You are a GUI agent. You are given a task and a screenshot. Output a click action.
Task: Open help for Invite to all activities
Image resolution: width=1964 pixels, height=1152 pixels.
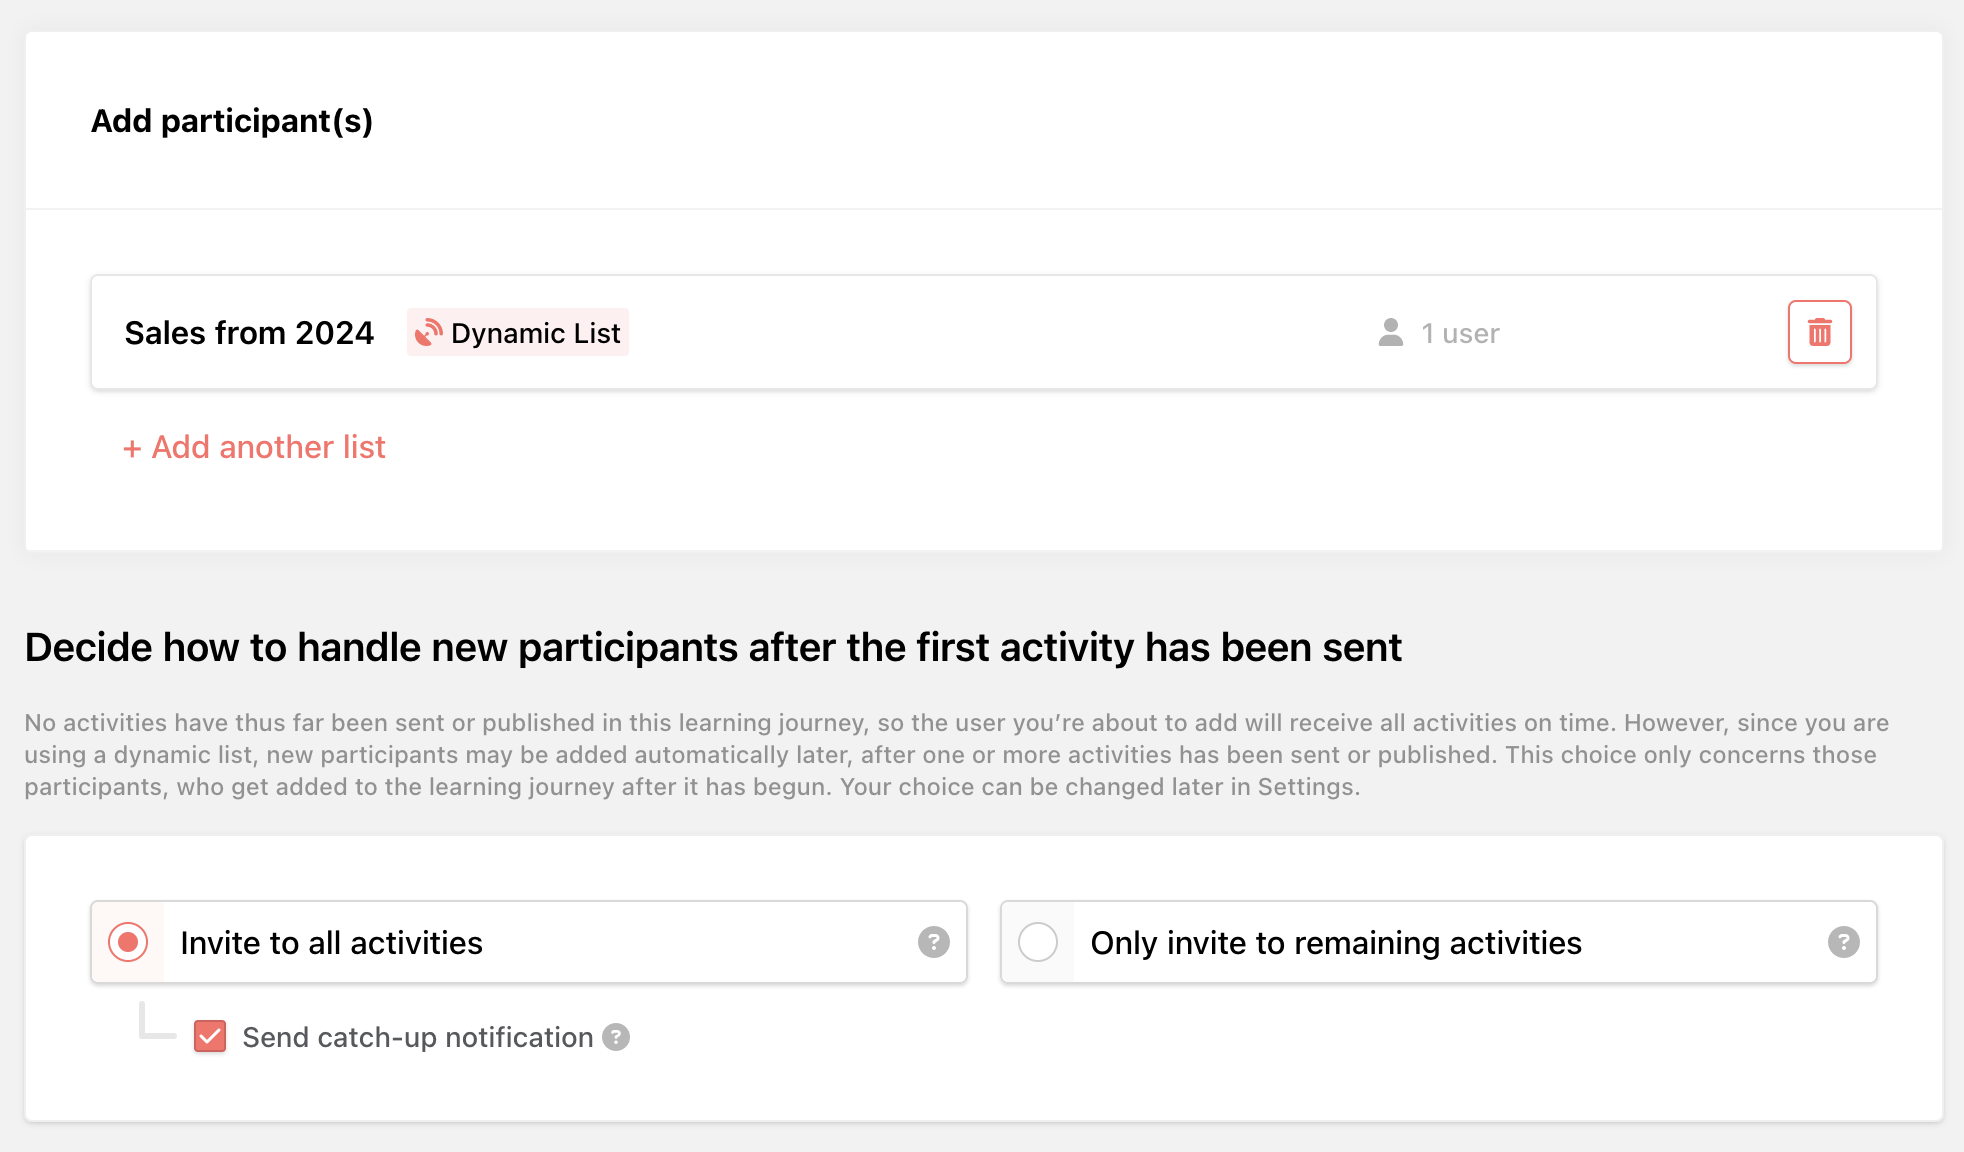(x=933, y=942)
